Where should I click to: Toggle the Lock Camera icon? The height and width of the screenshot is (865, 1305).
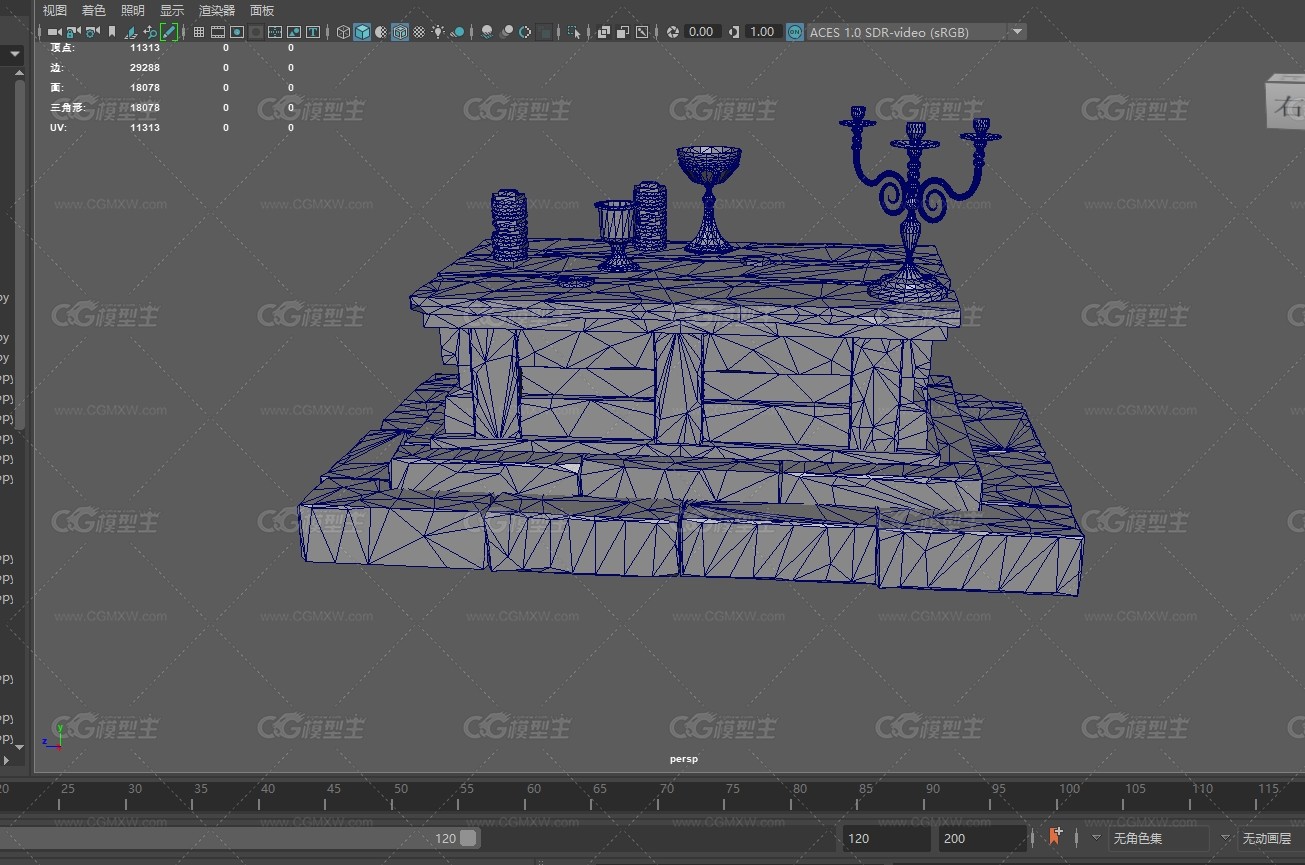pyautogui.click(x=73, y=32)
